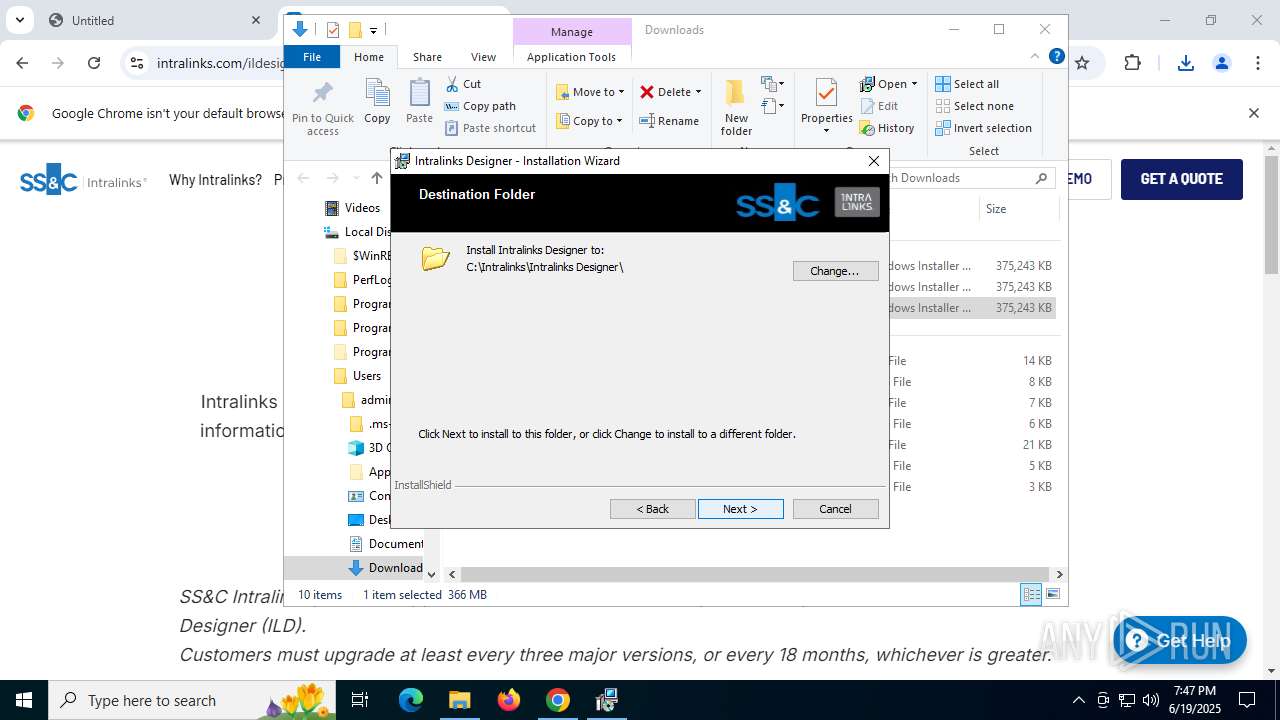Click the taskbar search box
Image resolution: width=1280 pixels, height=720 pixels.
(x=192, y=700)
